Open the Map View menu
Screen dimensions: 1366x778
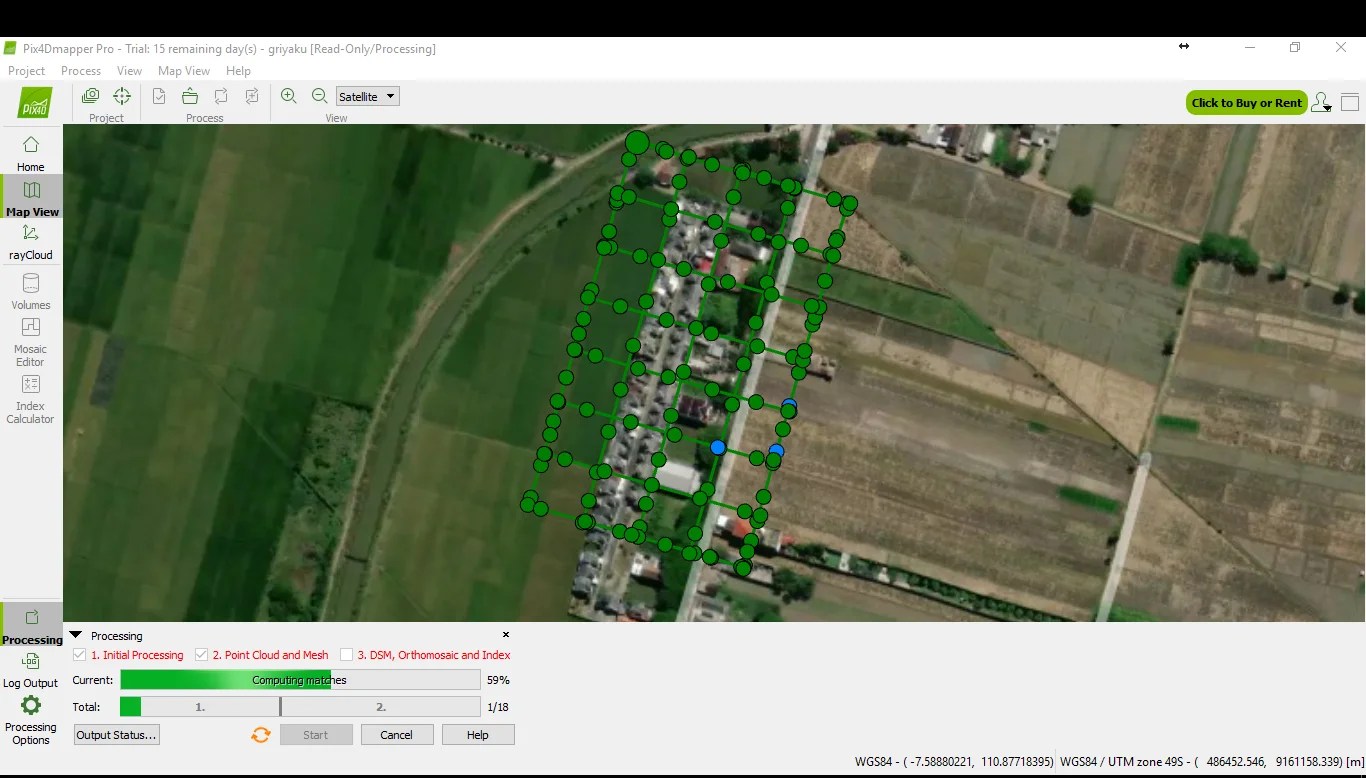point(184,71)
